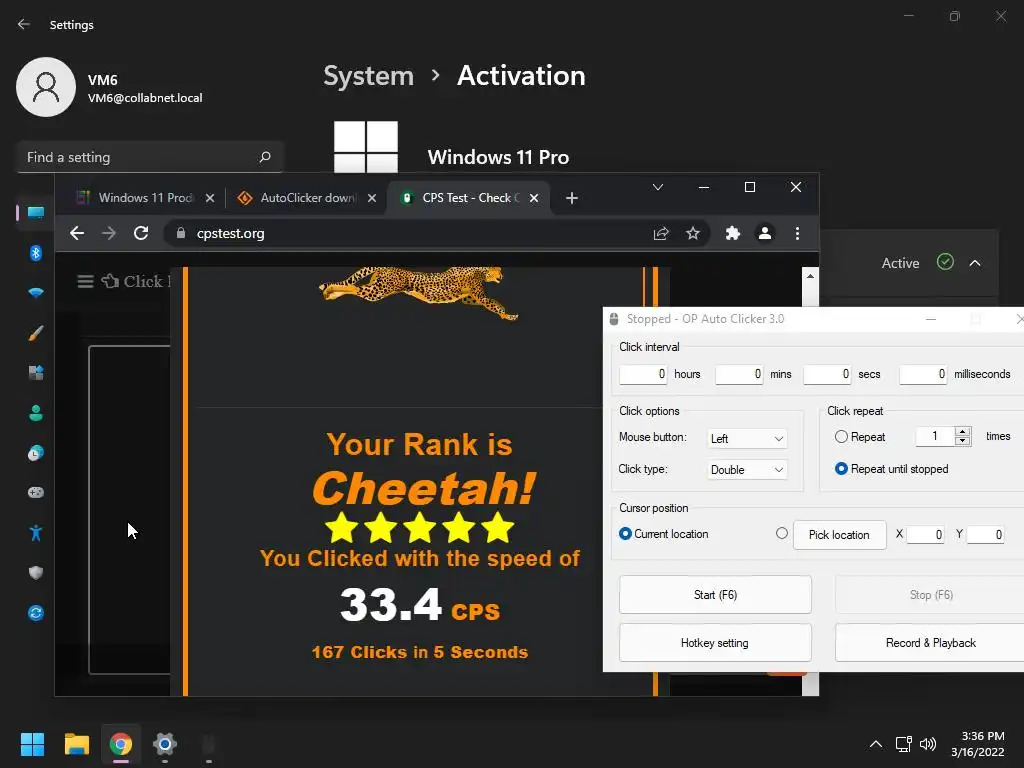The image size is (1024, 768).
Task: Open Gaming controller icon in Settings sidebar
Action: tap(35, 492)
